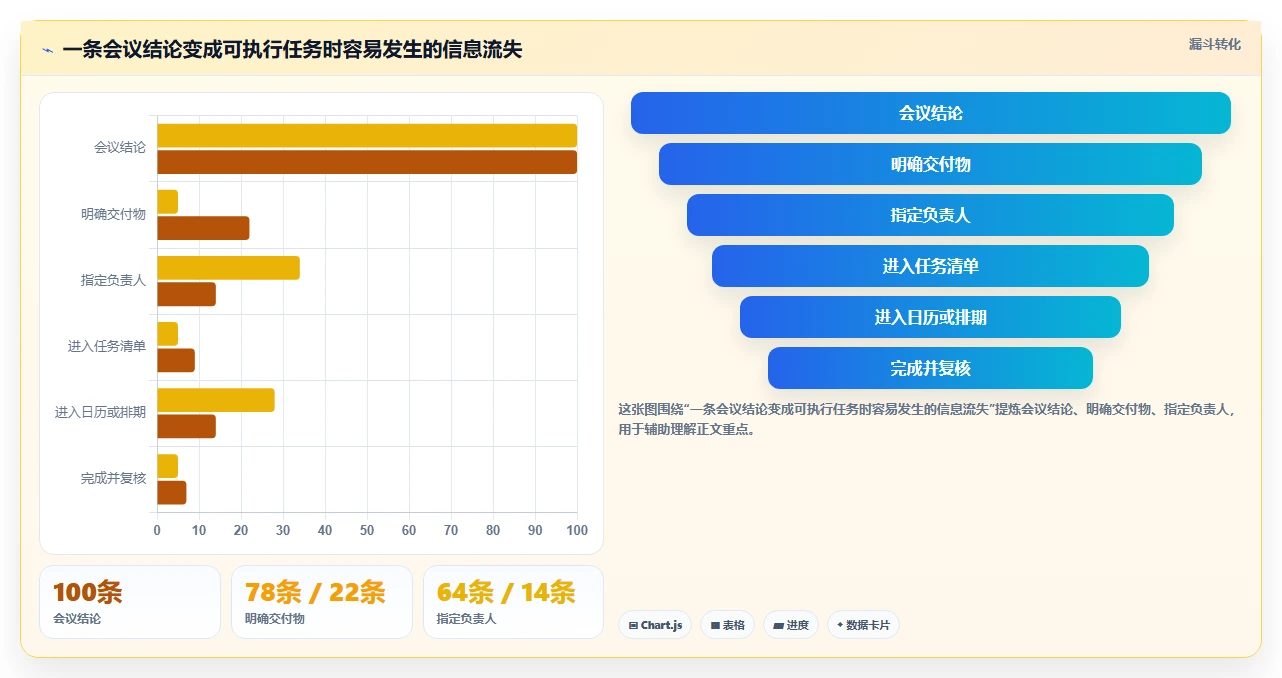Click the brown bar for 完成并复核
This screenshot has height=678, width=1282.
tap(171, 492)
